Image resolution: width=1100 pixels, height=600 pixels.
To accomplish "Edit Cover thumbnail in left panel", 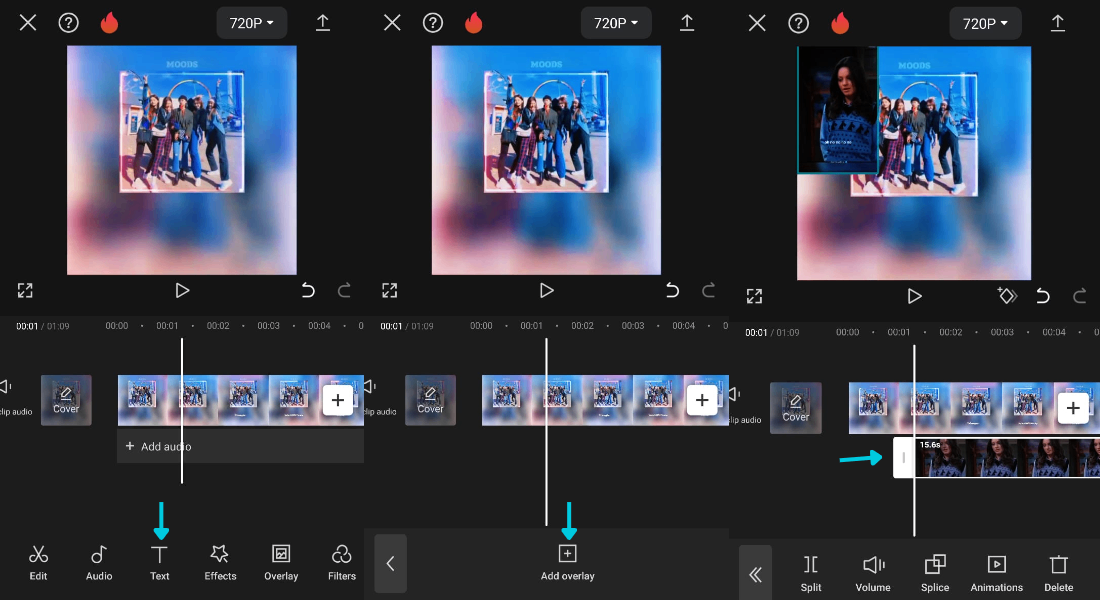I will 66,400.
